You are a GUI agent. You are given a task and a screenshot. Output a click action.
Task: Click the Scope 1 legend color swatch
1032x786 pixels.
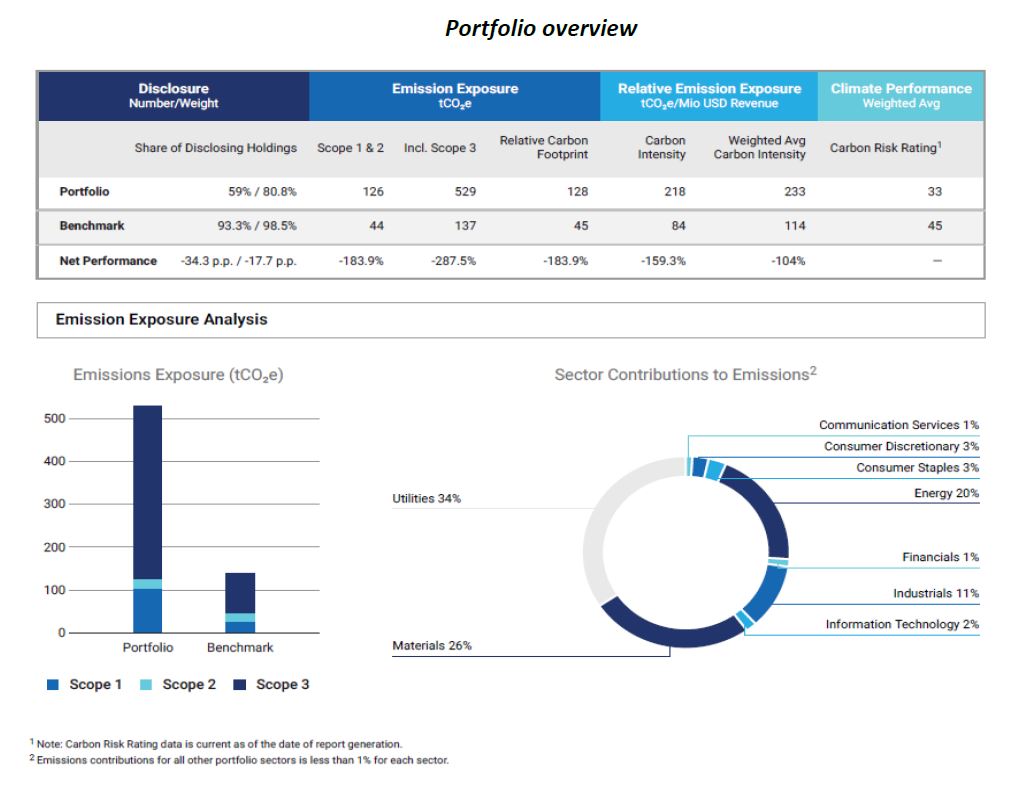click(x=53, y=685)
